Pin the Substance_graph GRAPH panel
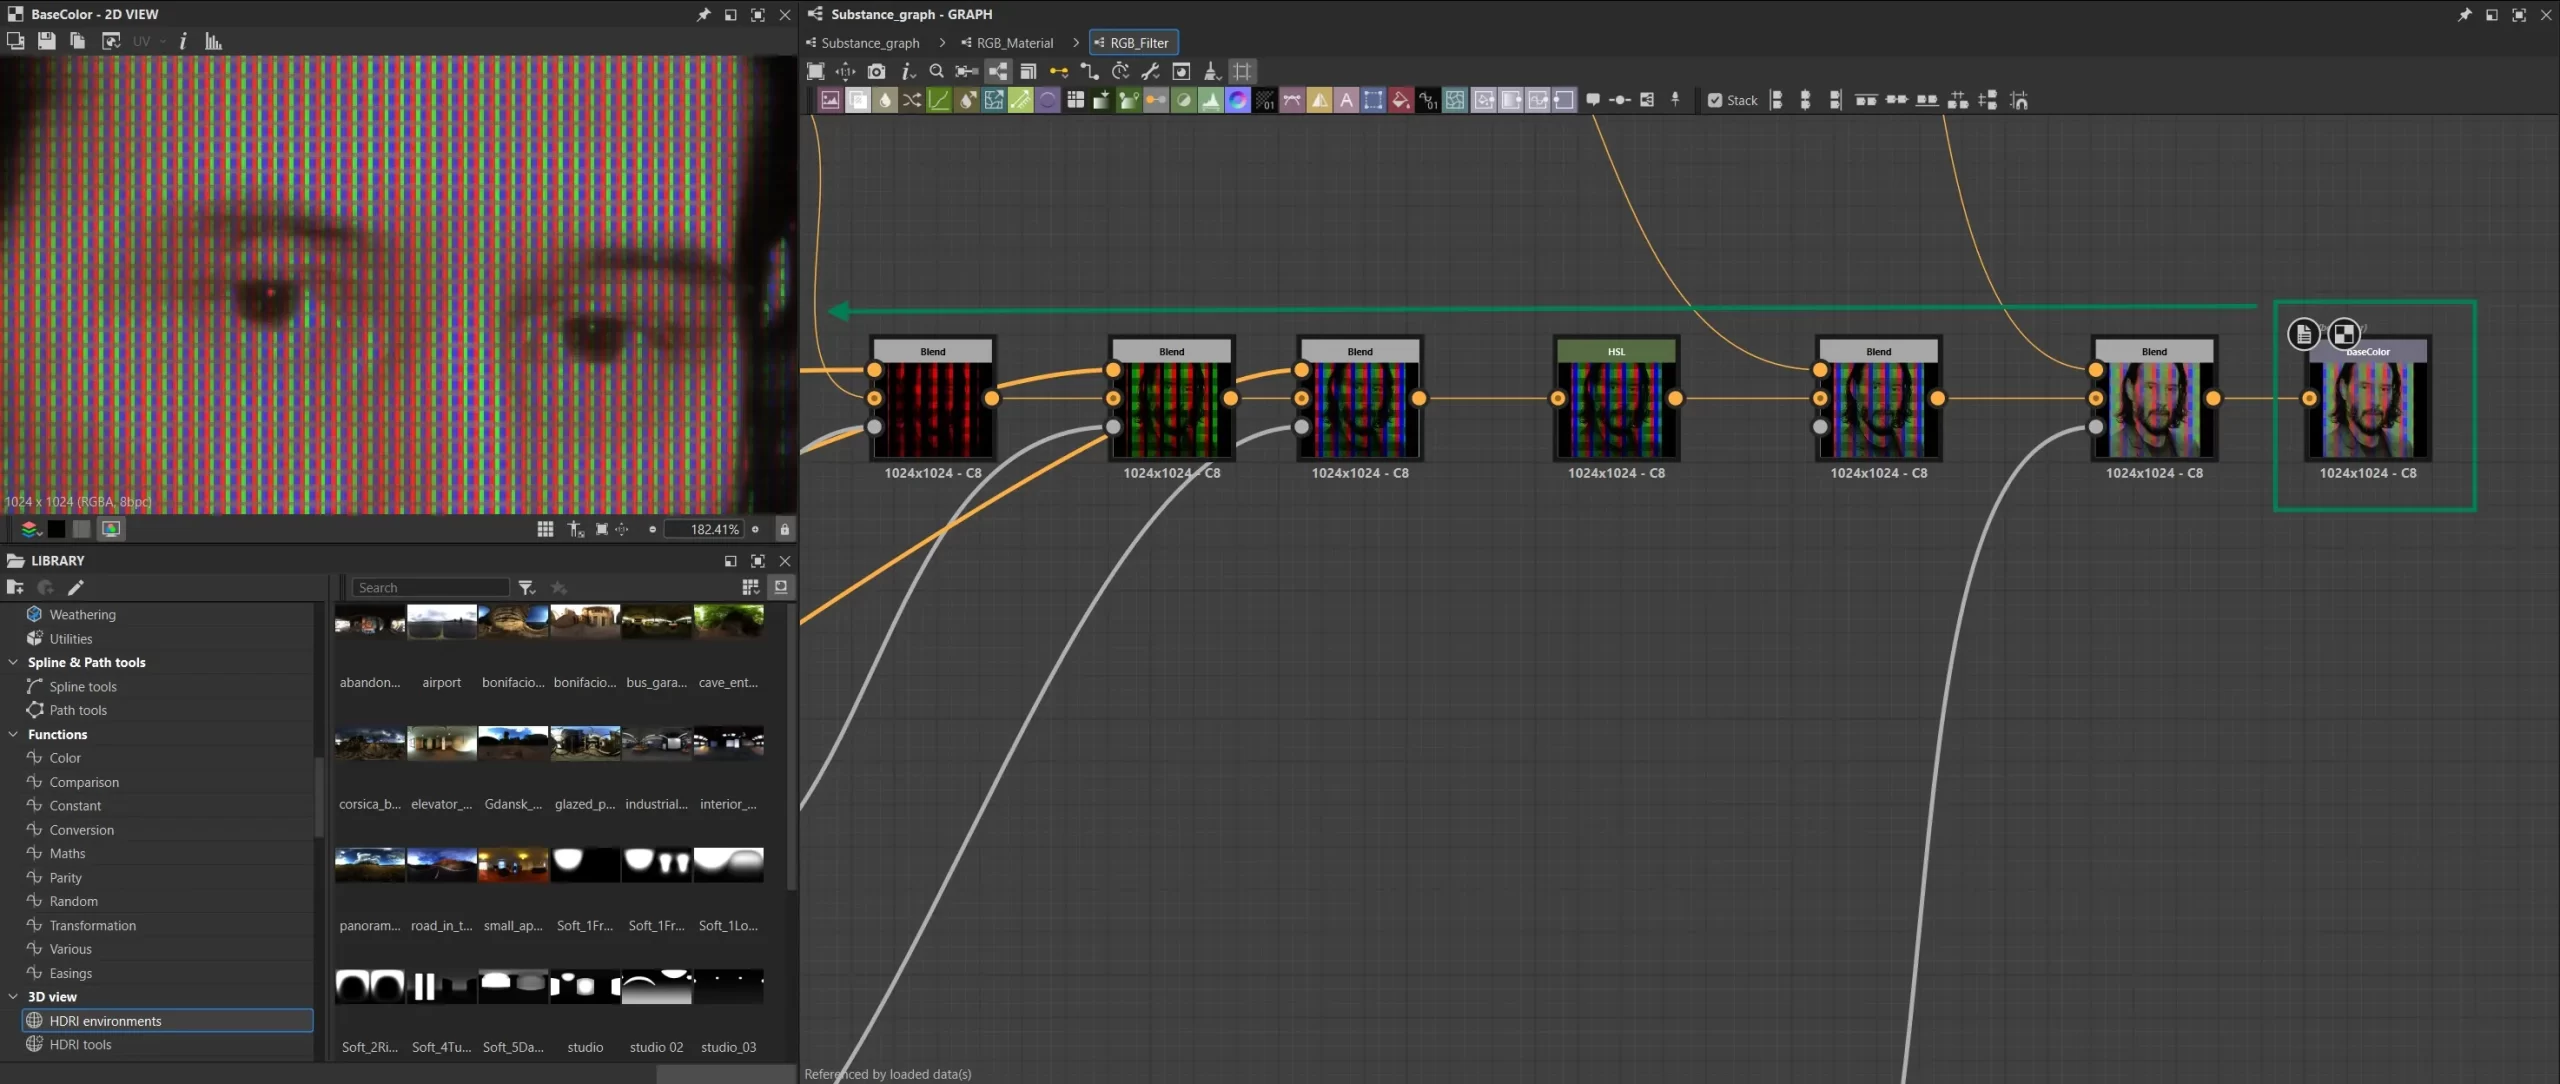Image resolution: width=2560 pixels, height=1084 pixels. tap(2464, 14)
